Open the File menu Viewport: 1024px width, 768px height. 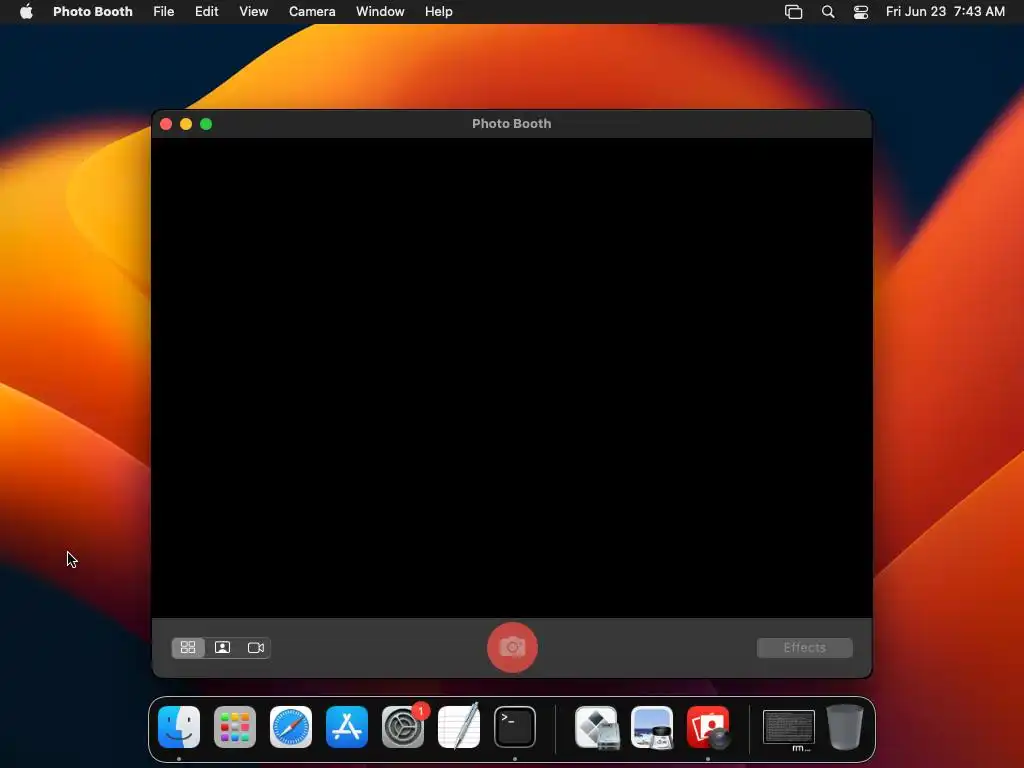point(163,12)
